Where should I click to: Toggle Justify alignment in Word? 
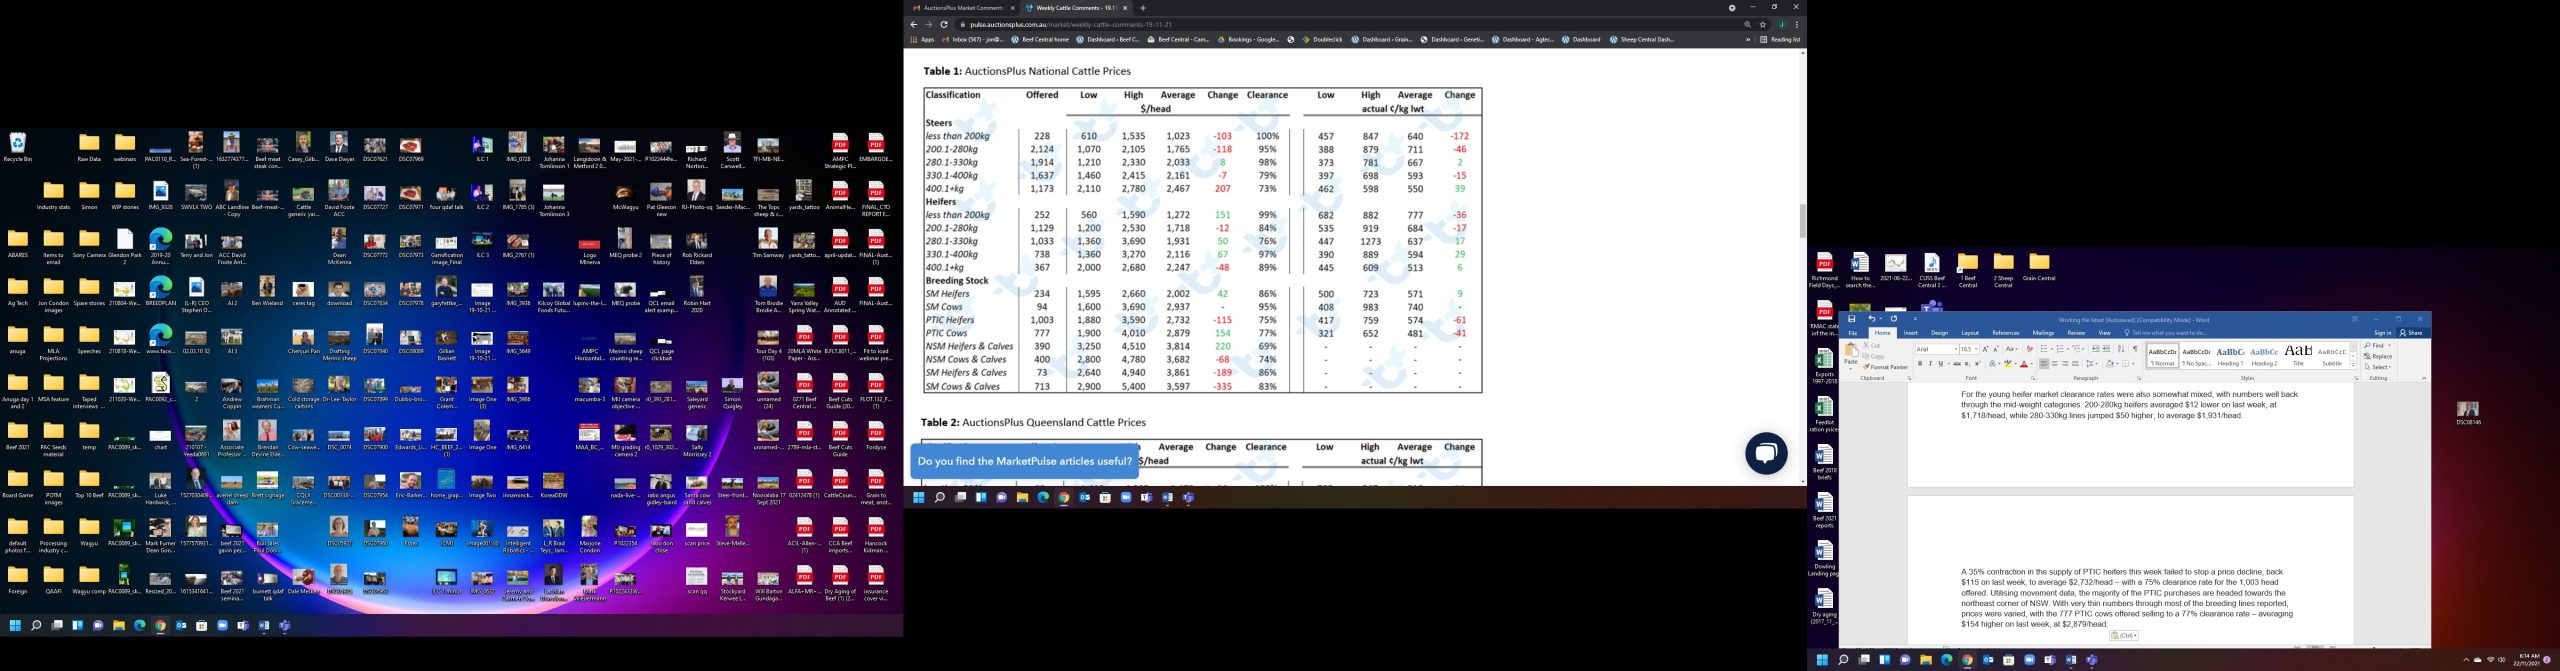coord(2075,364)
